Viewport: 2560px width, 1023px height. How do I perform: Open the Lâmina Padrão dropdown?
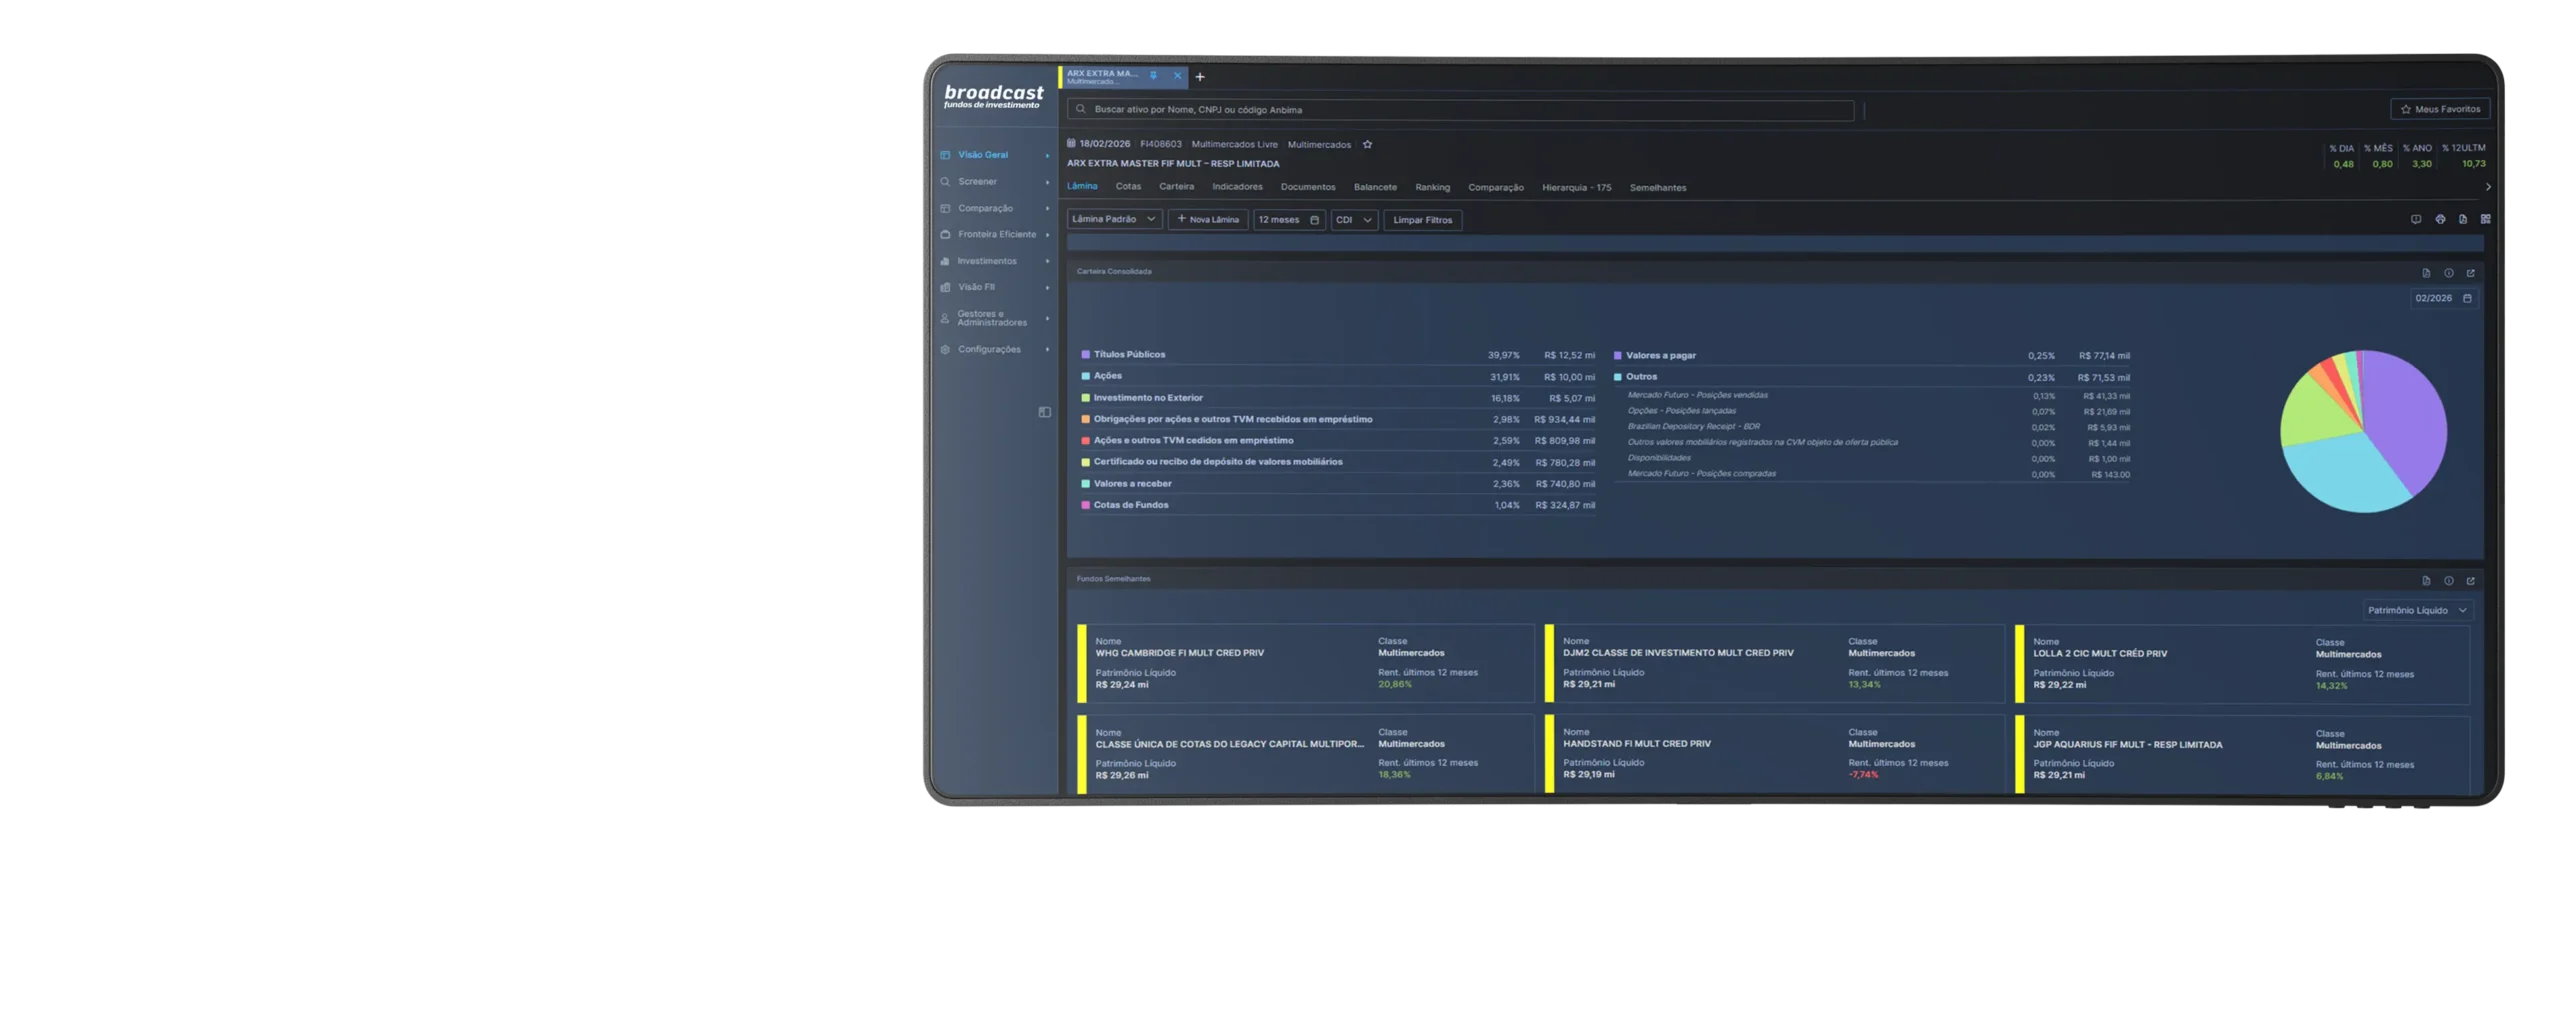[x=1114, y=219]
